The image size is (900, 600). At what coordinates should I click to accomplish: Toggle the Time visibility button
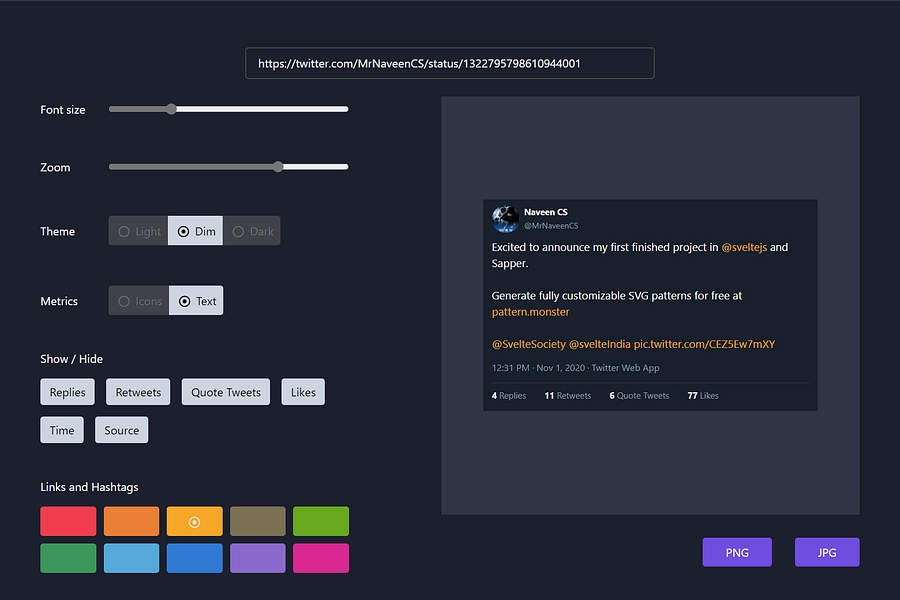point(62,430)
